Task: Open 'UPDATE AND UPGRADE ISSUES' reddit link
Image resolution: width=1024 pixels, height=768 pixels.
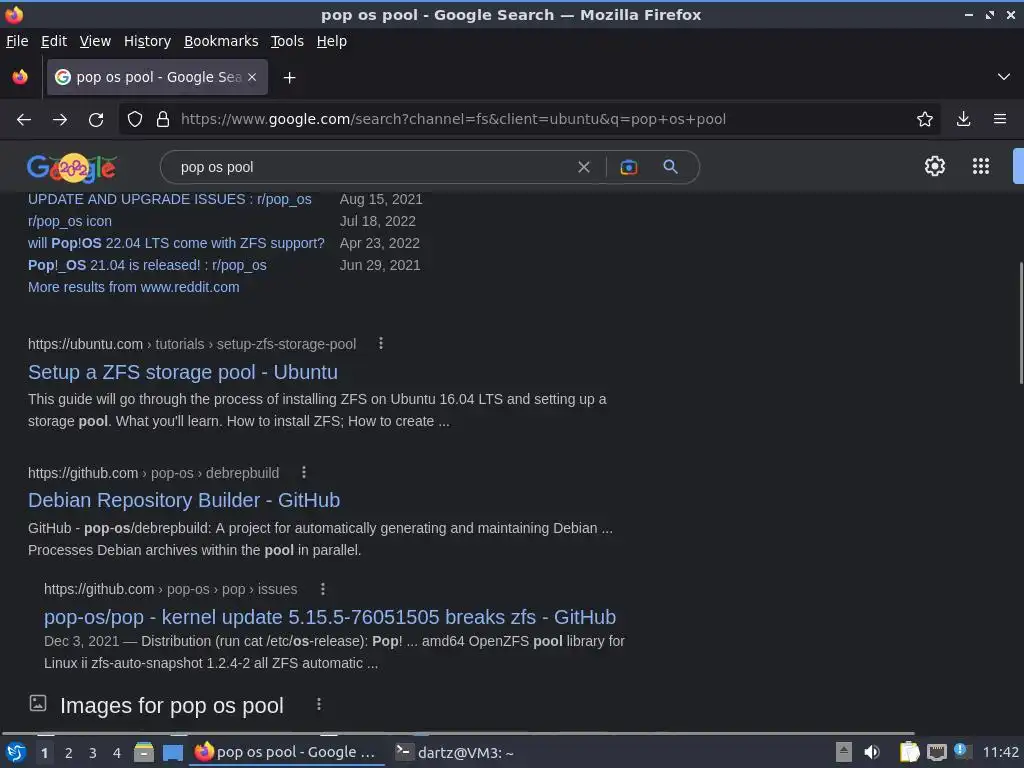Action: 170,199
